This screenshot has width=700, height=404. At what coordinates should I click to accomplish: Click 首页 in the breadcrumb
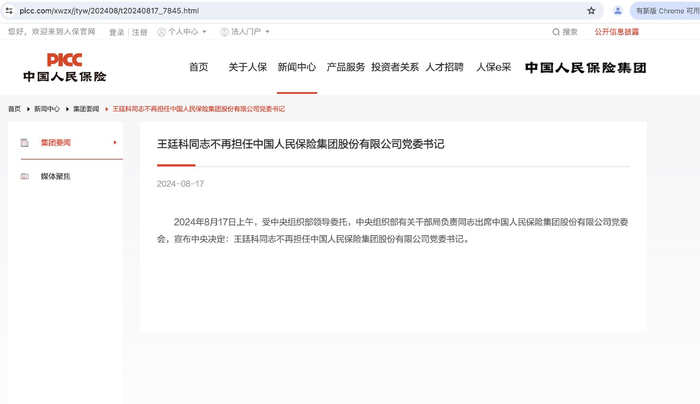14,109
